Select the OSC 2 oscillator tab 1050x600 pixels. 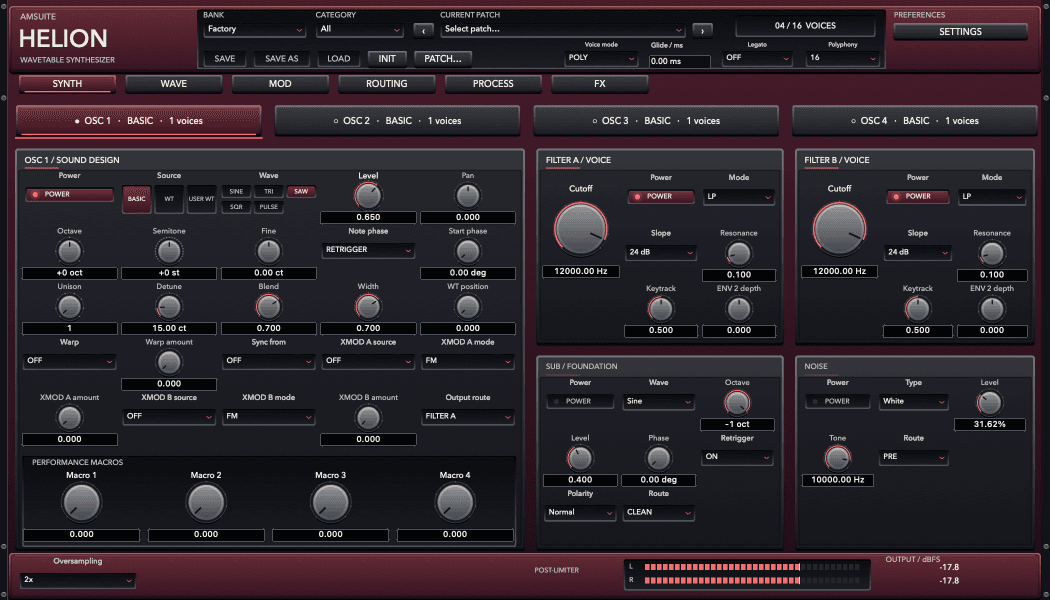pyautogui.click(x=397, y=121)
